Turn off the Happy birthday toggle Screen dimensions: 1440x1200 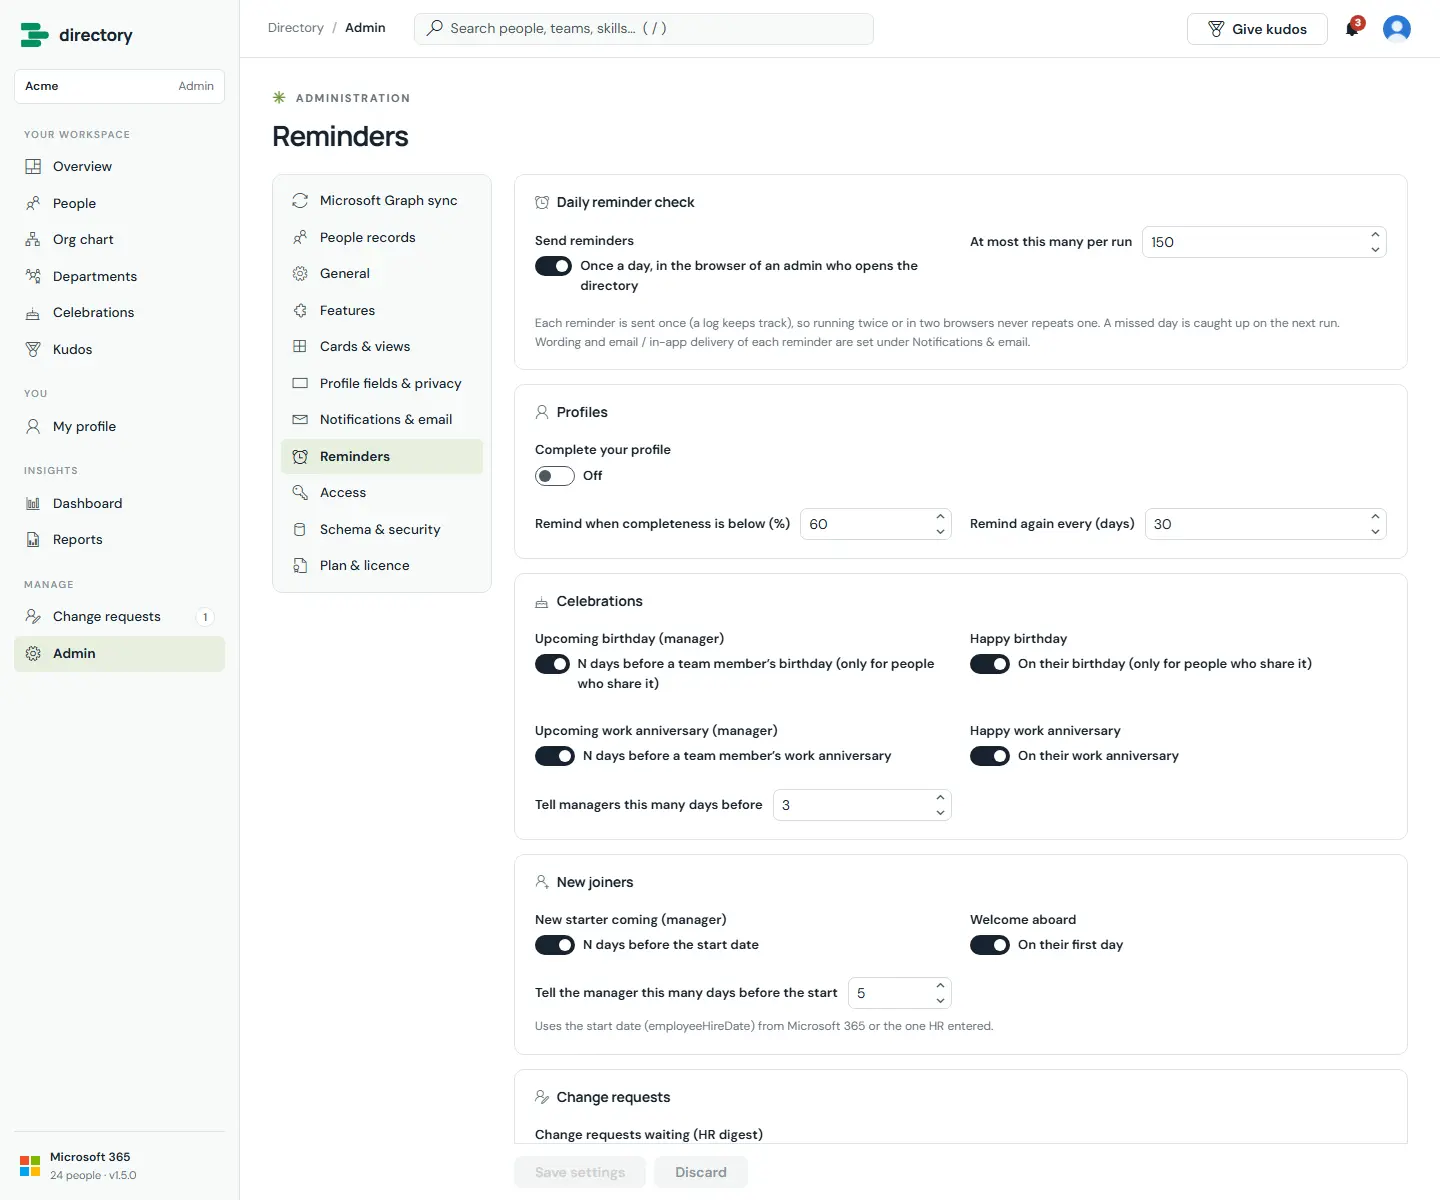point(990,664)
